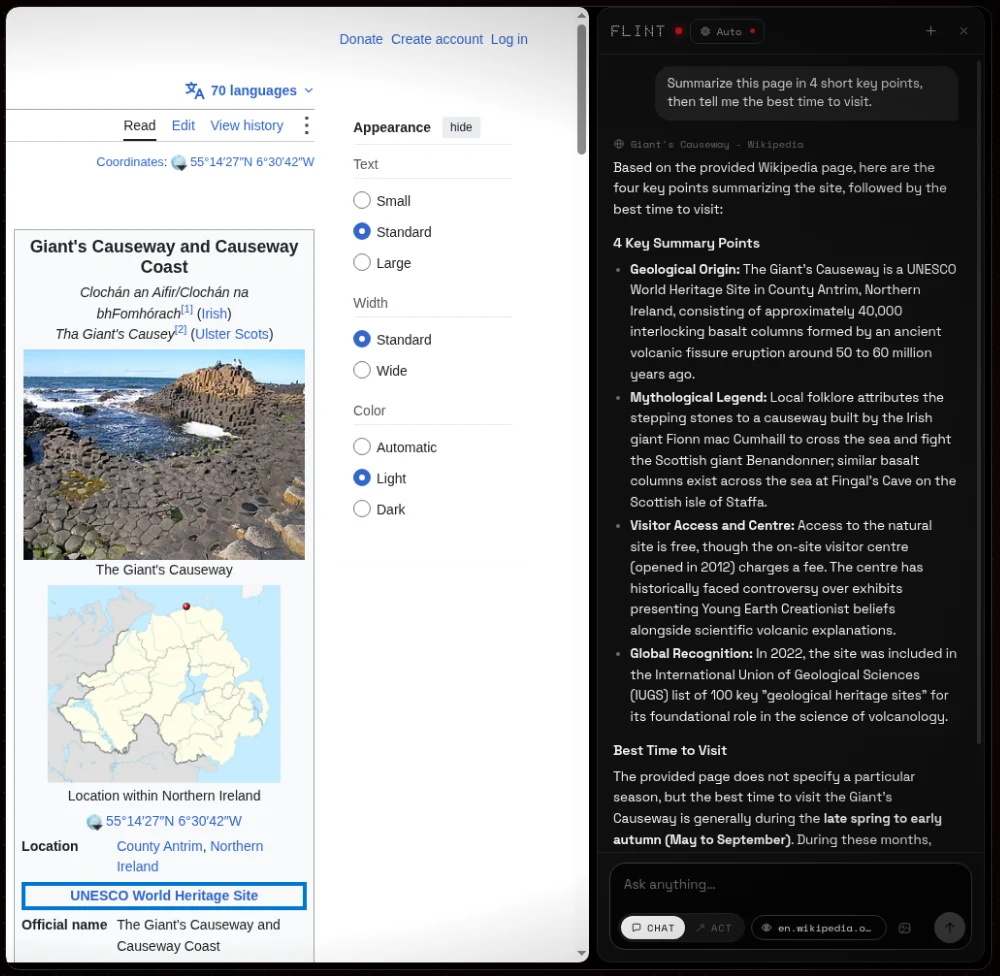Click the globe icon under the Northern Ireland map

click(94, 822)
